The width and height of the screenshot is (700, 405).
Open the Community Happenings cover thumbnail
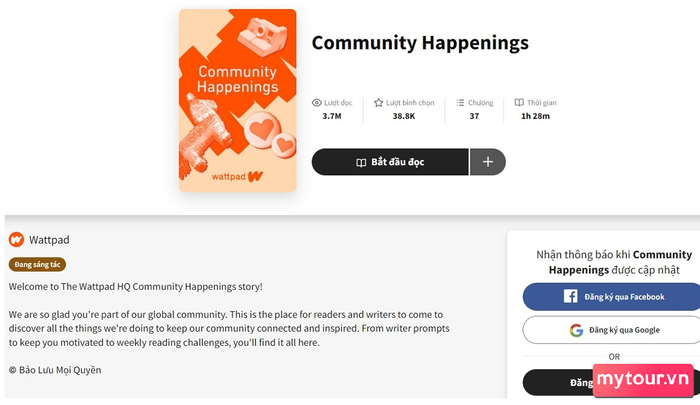pos(238,100)
